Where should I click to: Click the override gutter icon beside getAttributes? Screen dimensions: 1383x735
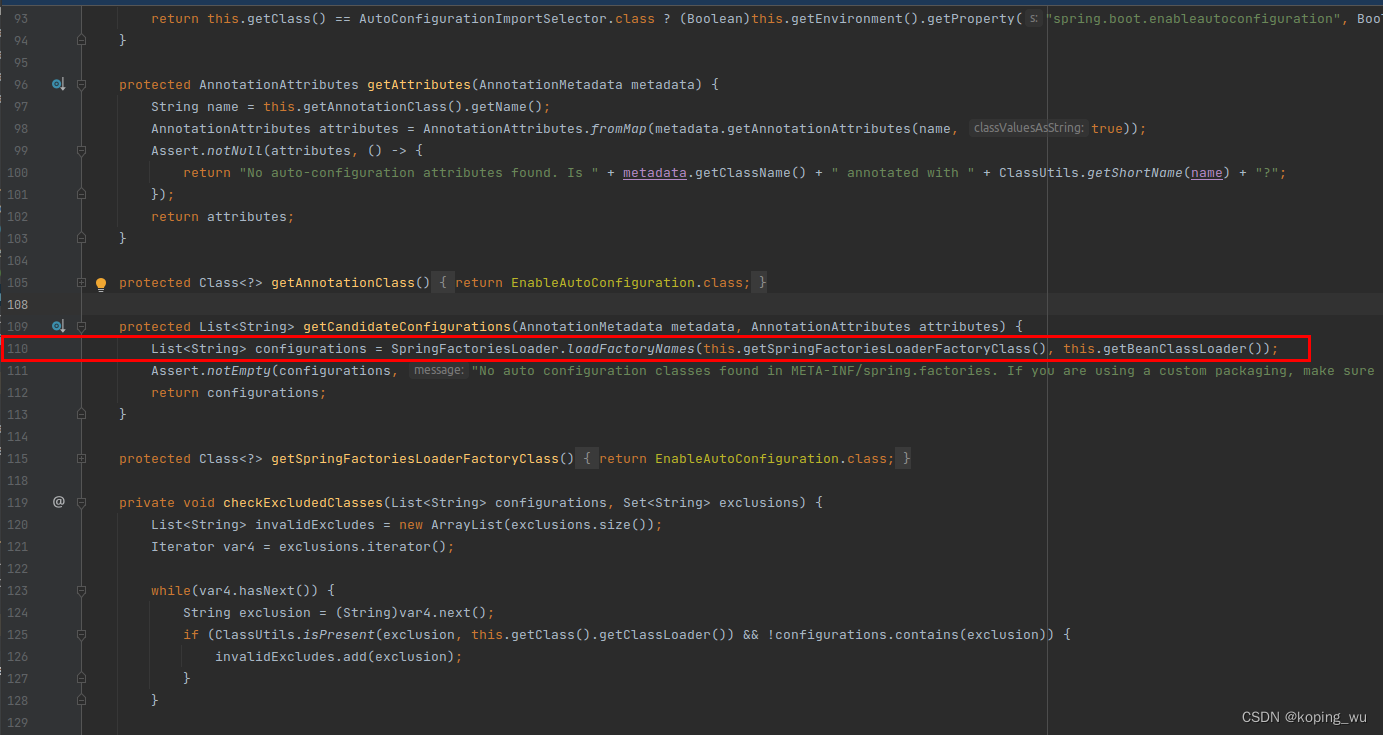[x=58, y=85]
